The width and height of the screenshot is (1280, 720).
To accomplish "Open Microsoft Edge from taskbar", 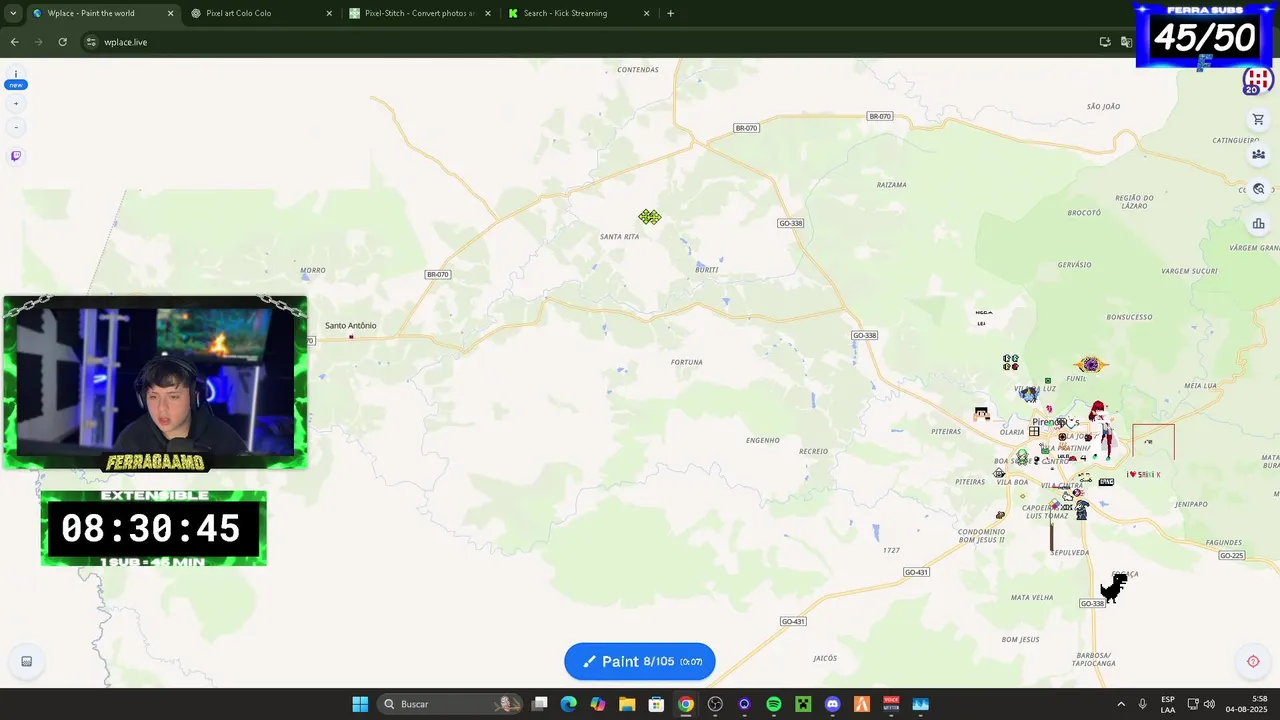I will click(x=569, y=704).
